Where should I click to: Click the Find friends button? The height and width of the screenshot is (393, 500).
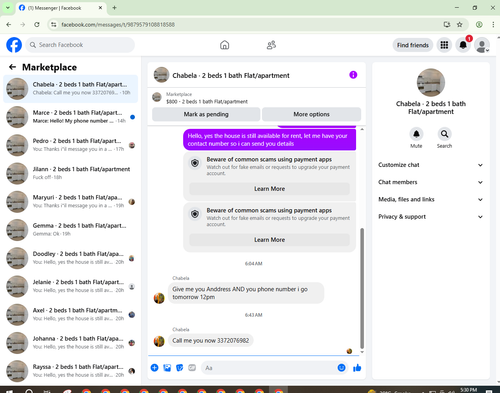(413, 45)
